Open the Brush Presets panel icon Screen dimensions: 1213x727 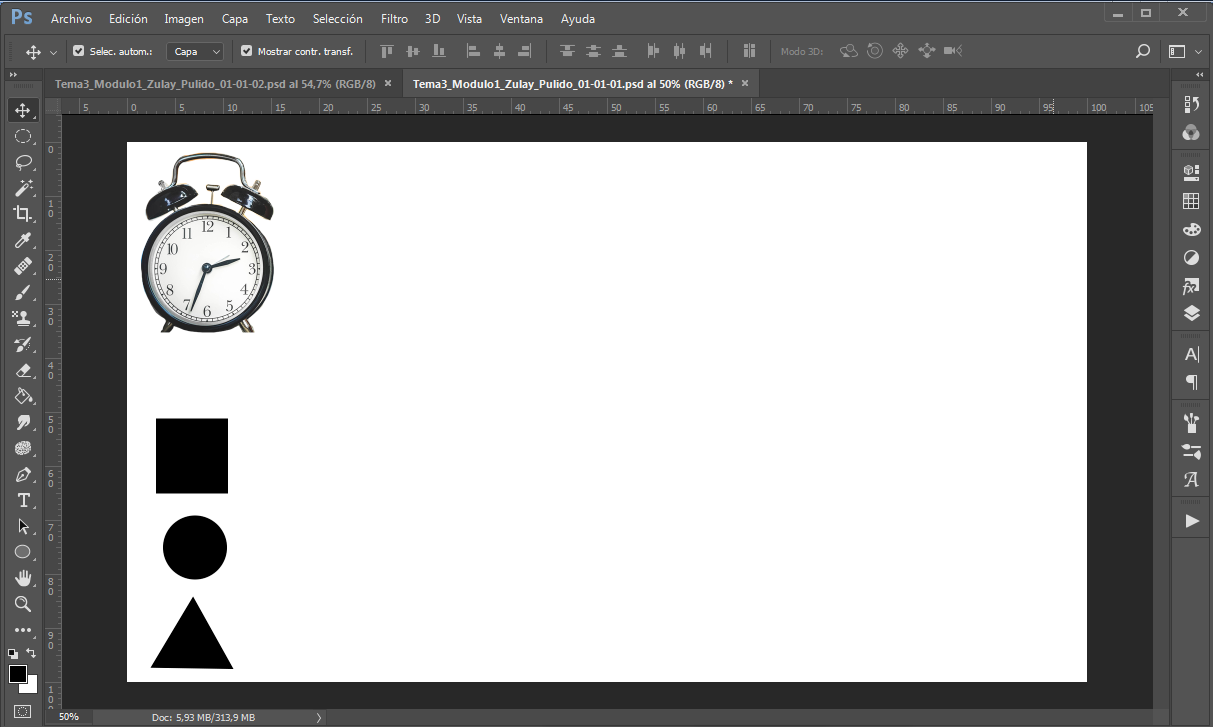[x=1191, y=422]
